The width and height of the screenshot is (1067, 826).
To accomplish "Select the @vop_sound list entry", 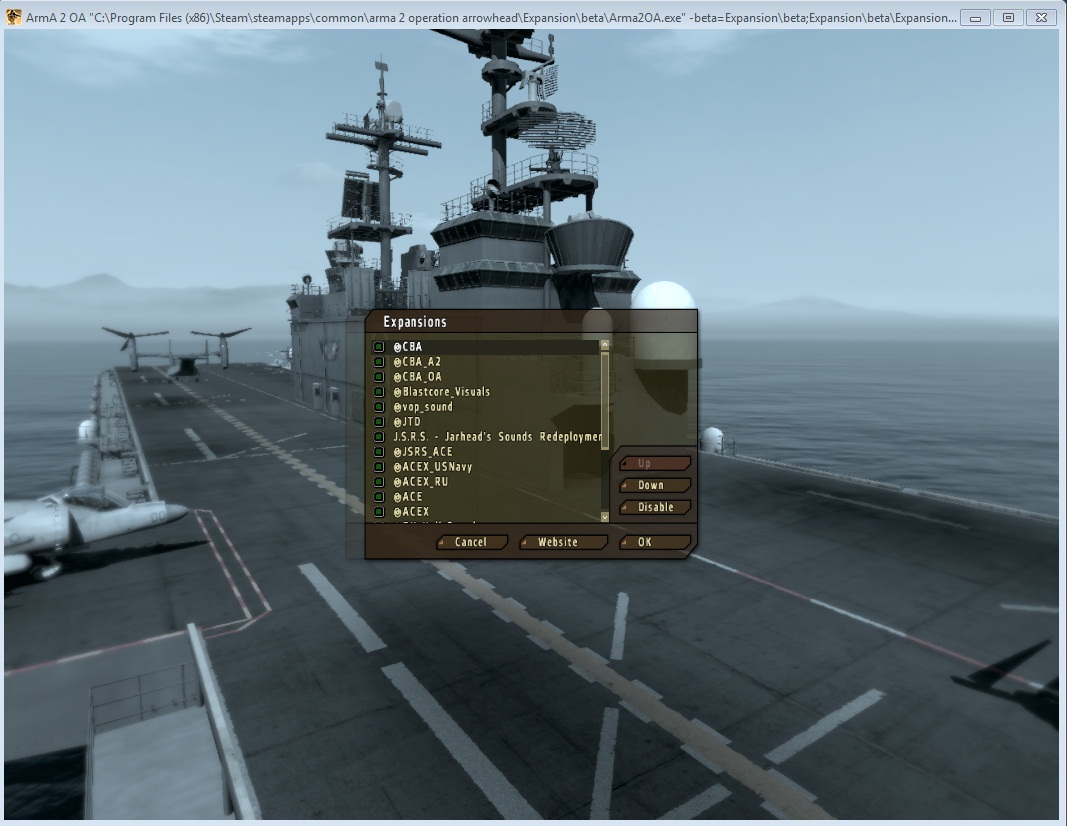I will click(485, 407).
